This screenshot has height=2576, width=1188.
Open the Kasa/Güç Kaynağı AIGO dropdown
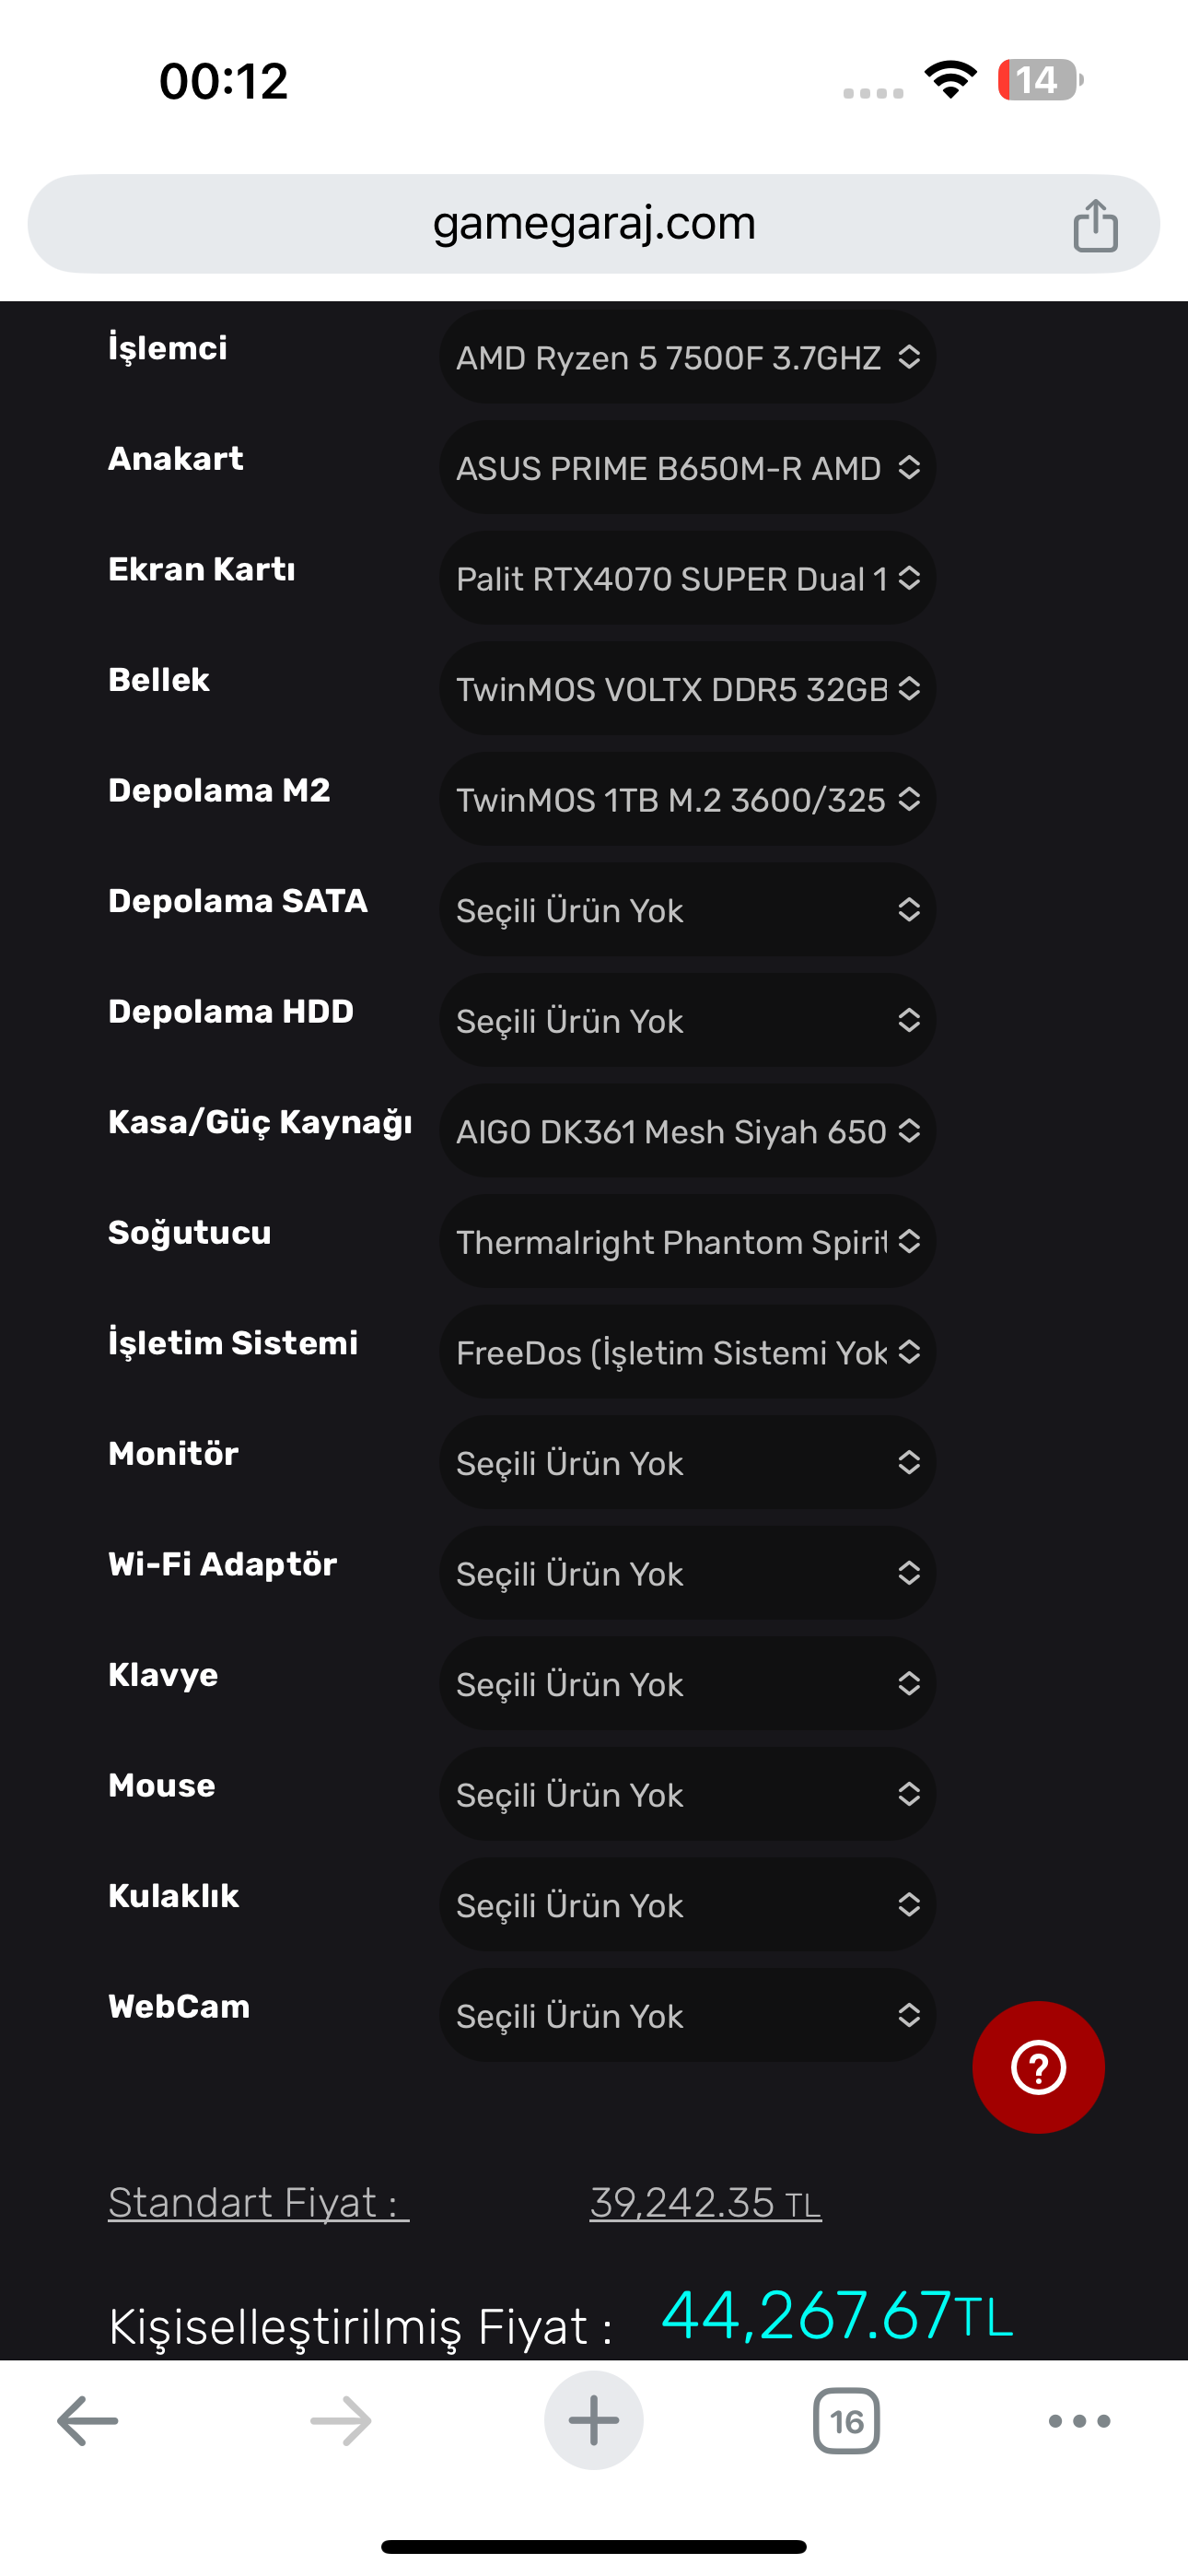point(687,1131)
